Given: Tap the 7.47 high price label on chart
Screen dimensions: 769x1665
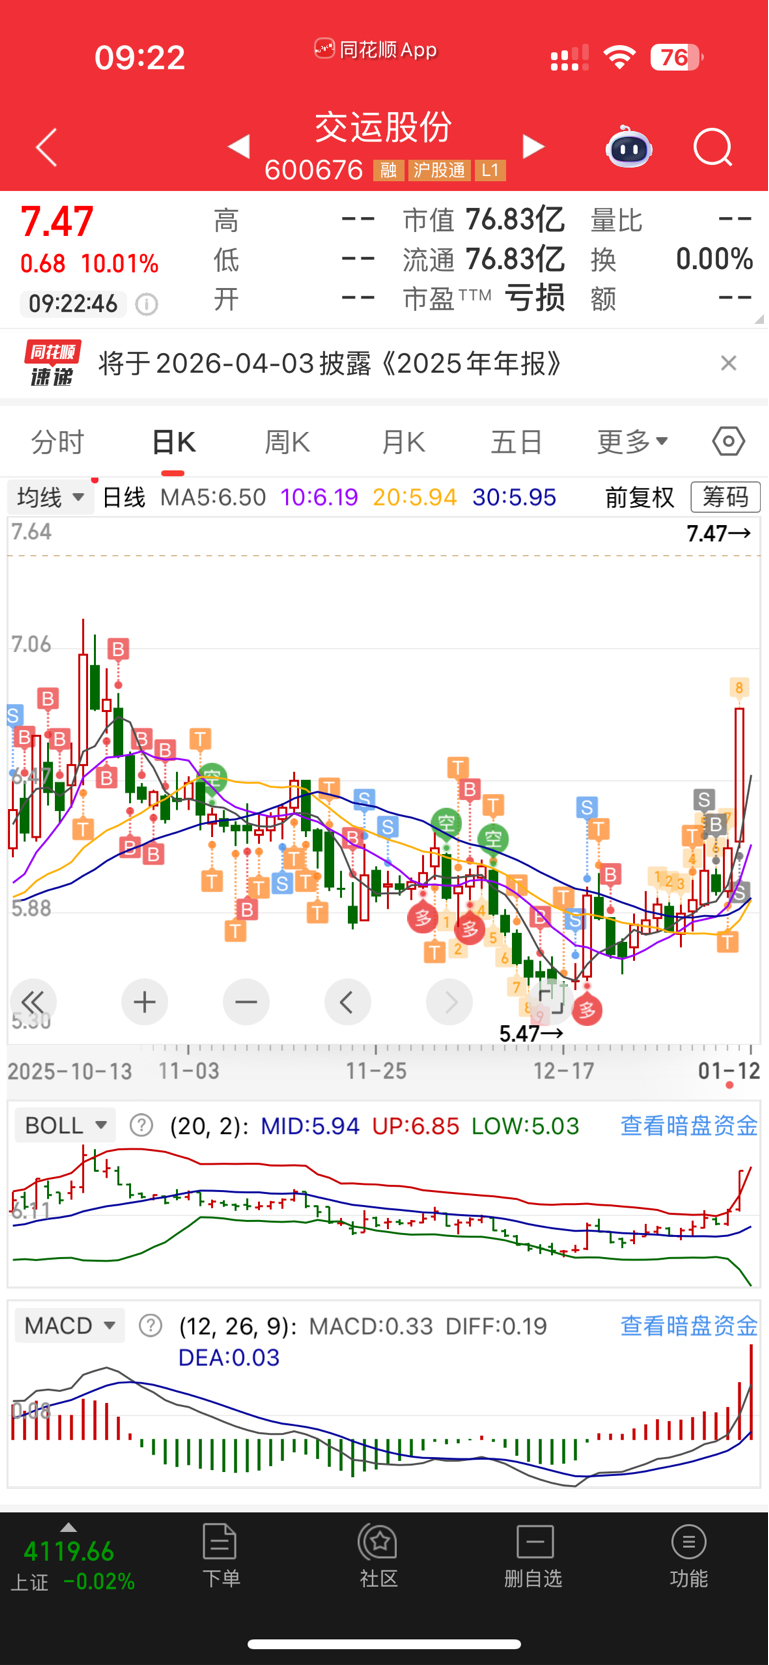Looking at the screenshot, I should point(719,533).
